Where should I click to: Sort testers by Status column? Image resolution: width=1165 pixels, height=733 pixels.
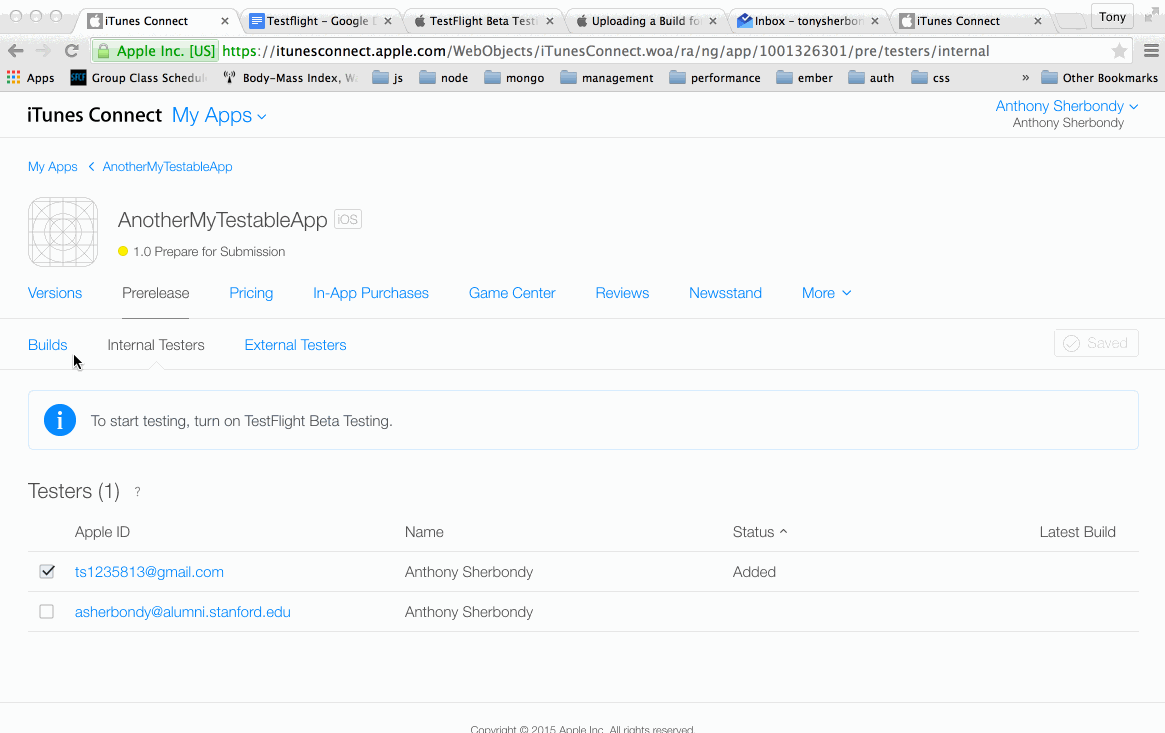[x=760, y=532]
